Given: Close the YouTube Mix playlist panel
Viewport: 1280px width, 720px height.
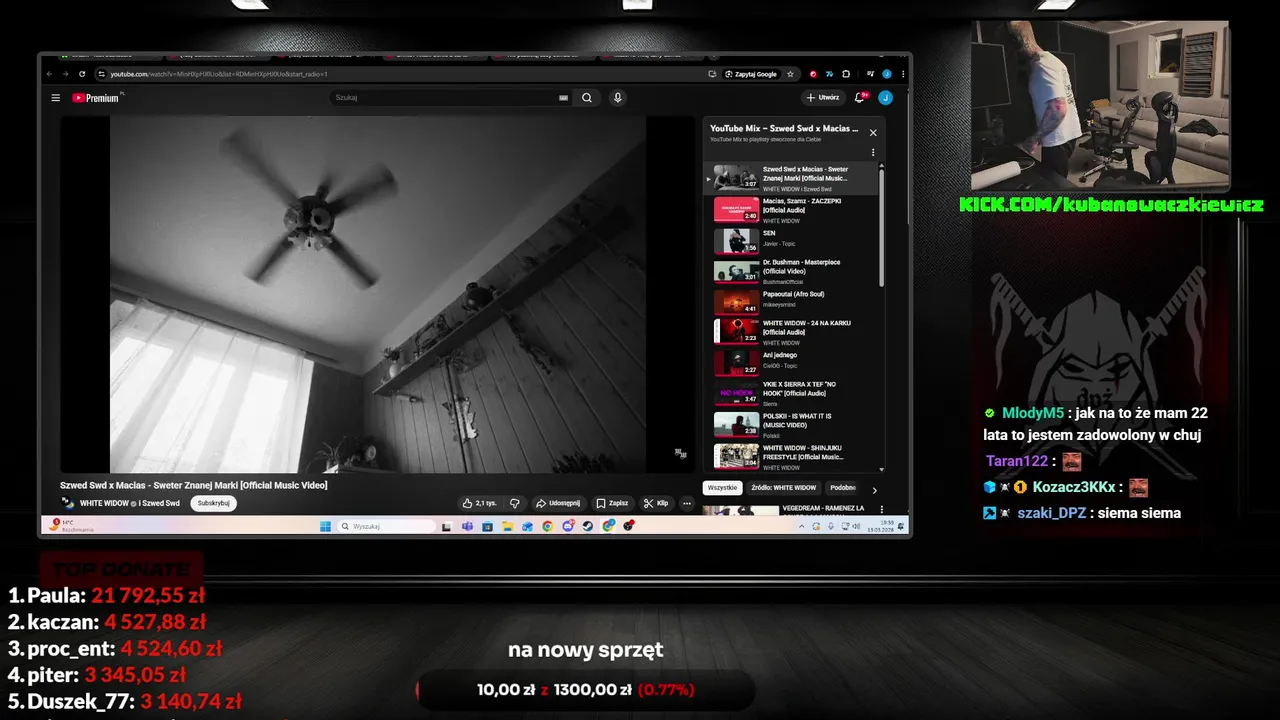Looking at the screenshot, I should point(873,132).
